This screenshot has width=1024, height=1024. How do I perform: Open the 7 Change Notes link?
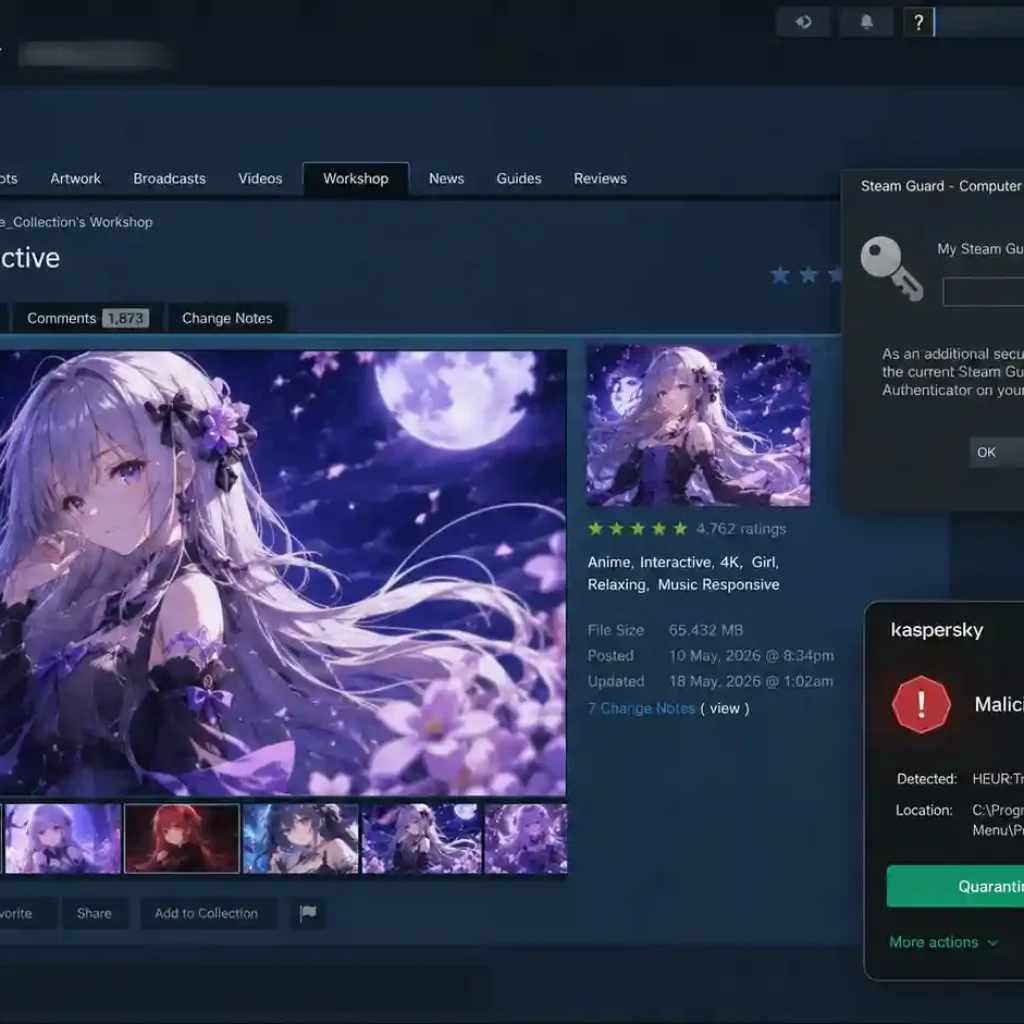[641, 708]
